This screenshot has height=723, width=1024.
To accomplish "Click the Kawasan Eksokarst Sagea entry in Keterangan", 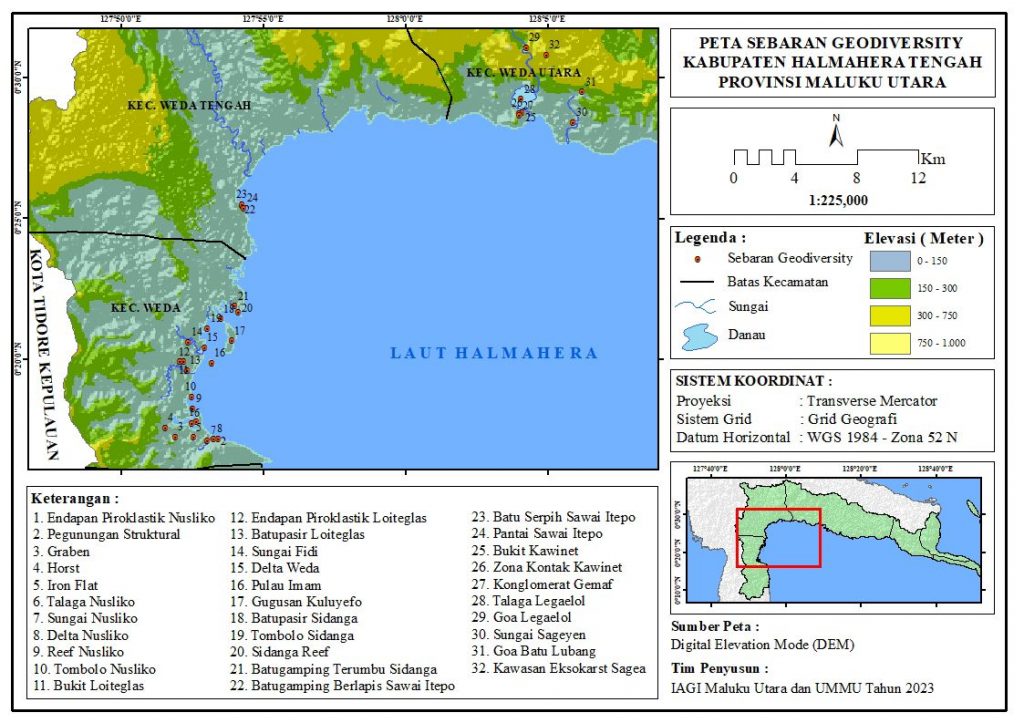I will [567, 668].
